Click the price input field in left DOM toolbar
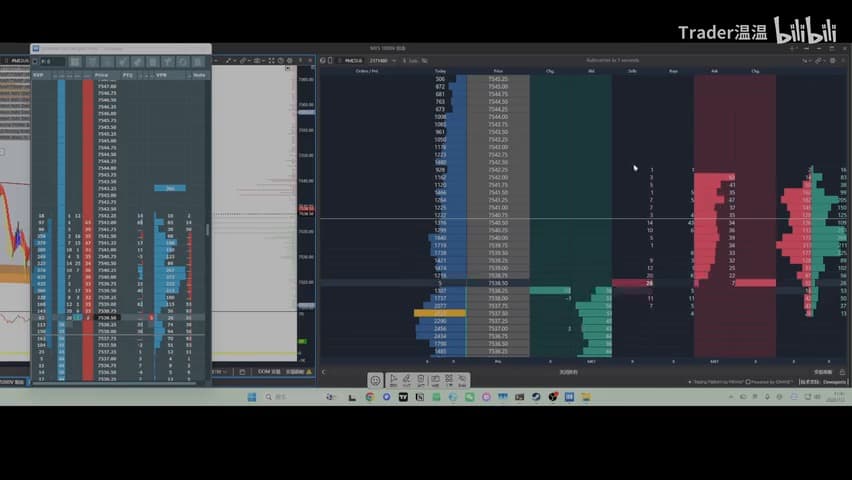This screenshot has height=480, width=852. (53, 61)
